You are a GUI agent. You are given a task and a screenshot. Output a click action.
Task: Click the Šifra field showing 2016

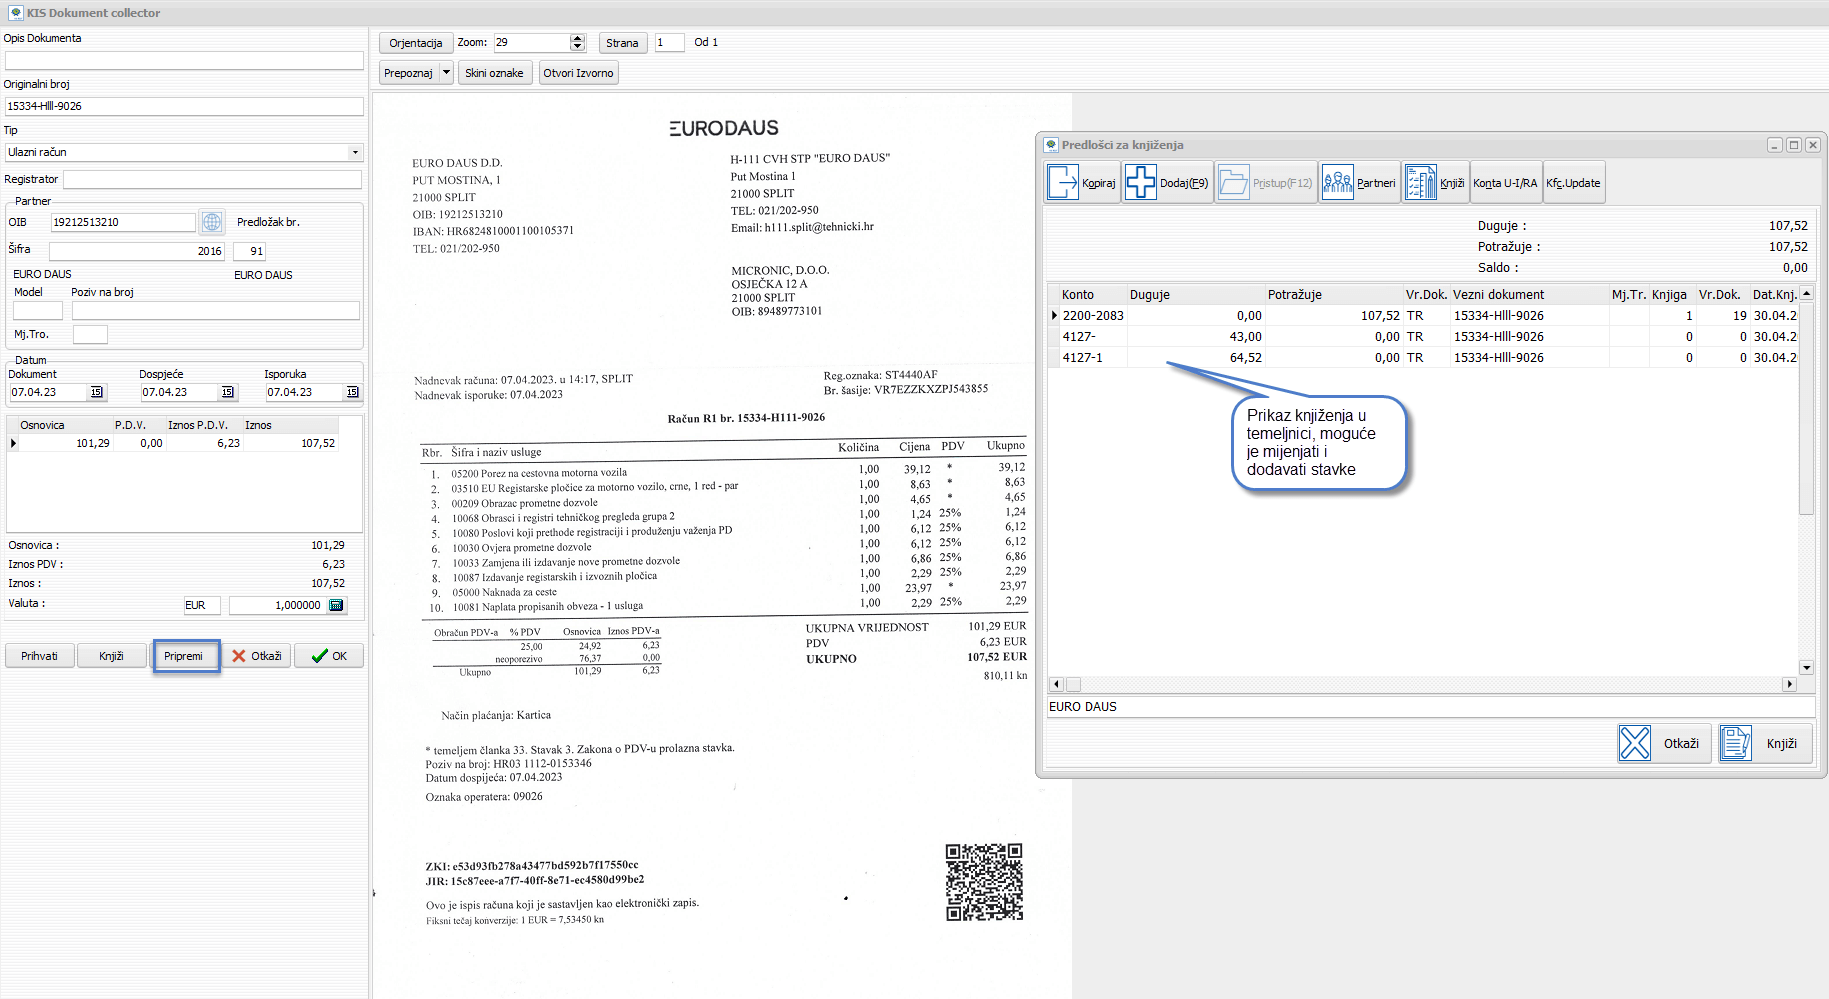137,251
